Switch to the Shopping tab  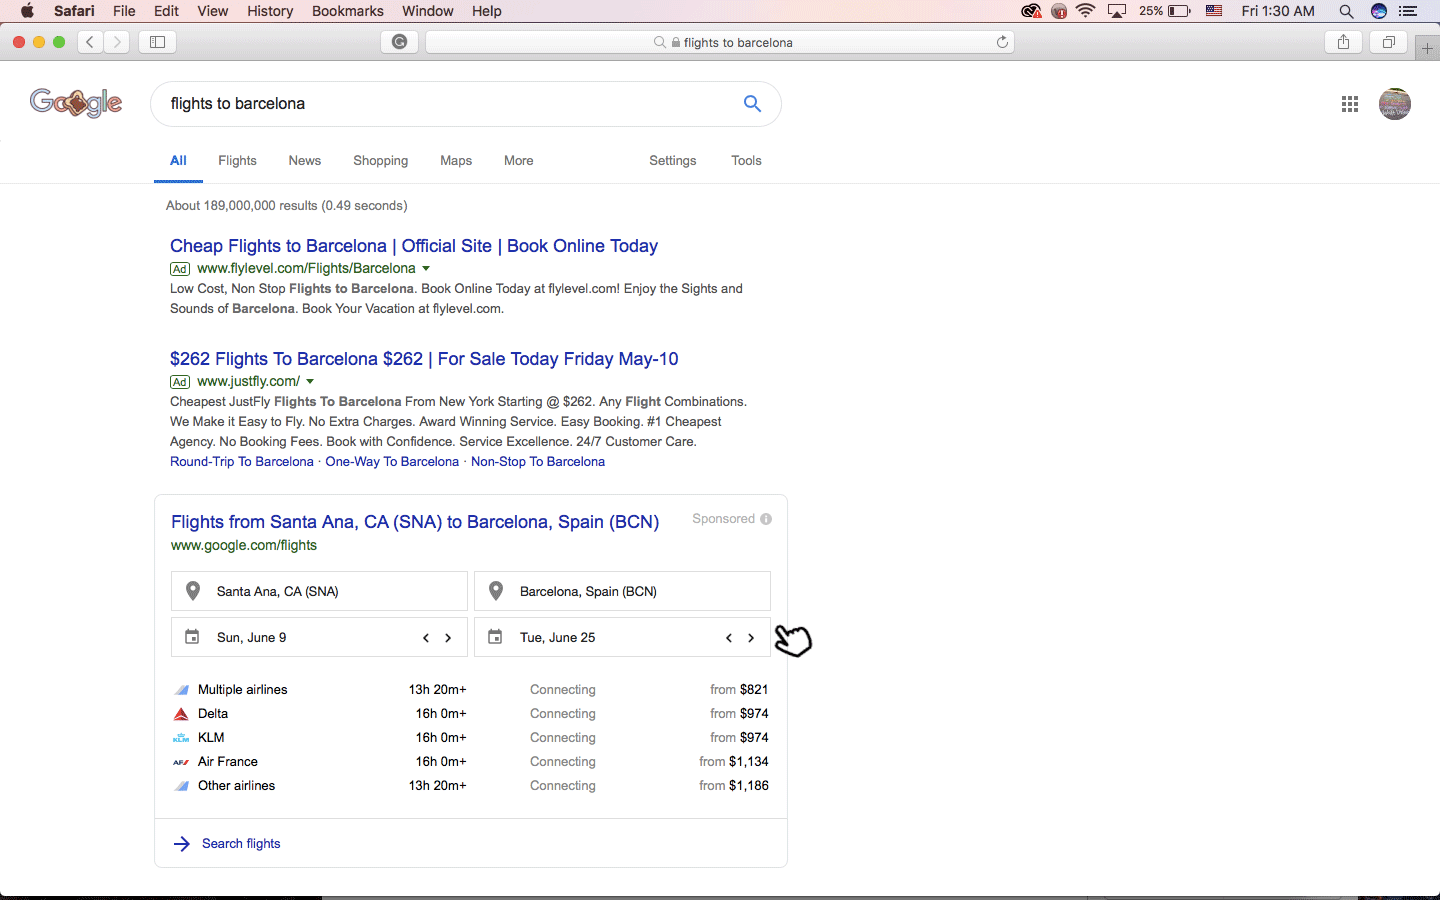pos(380,160)
